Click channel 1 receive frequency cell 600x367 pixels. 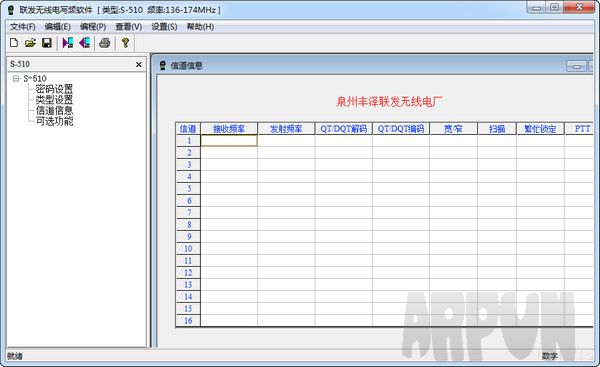click(x=229, y=141)
